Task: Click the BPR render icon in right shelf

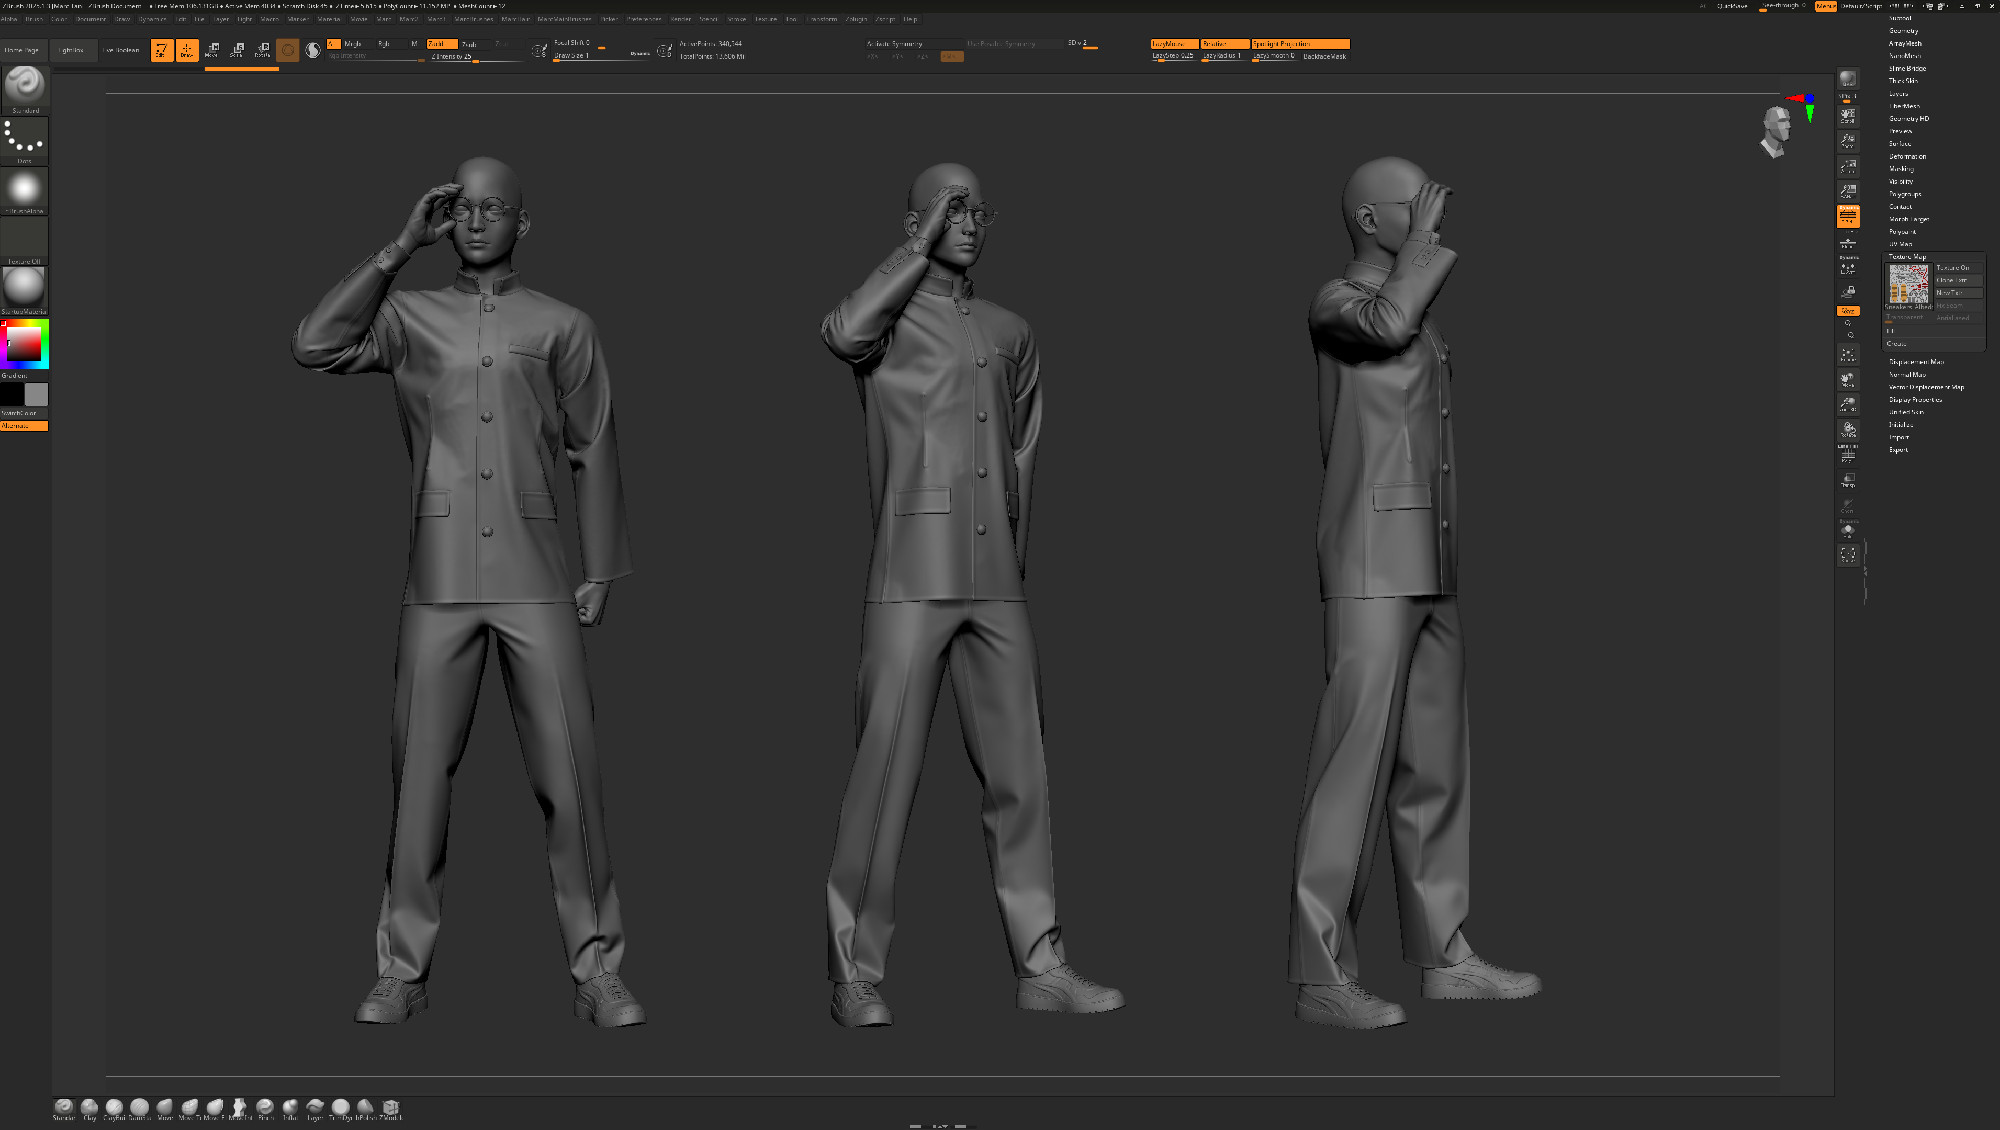Action: [1848, 80]
